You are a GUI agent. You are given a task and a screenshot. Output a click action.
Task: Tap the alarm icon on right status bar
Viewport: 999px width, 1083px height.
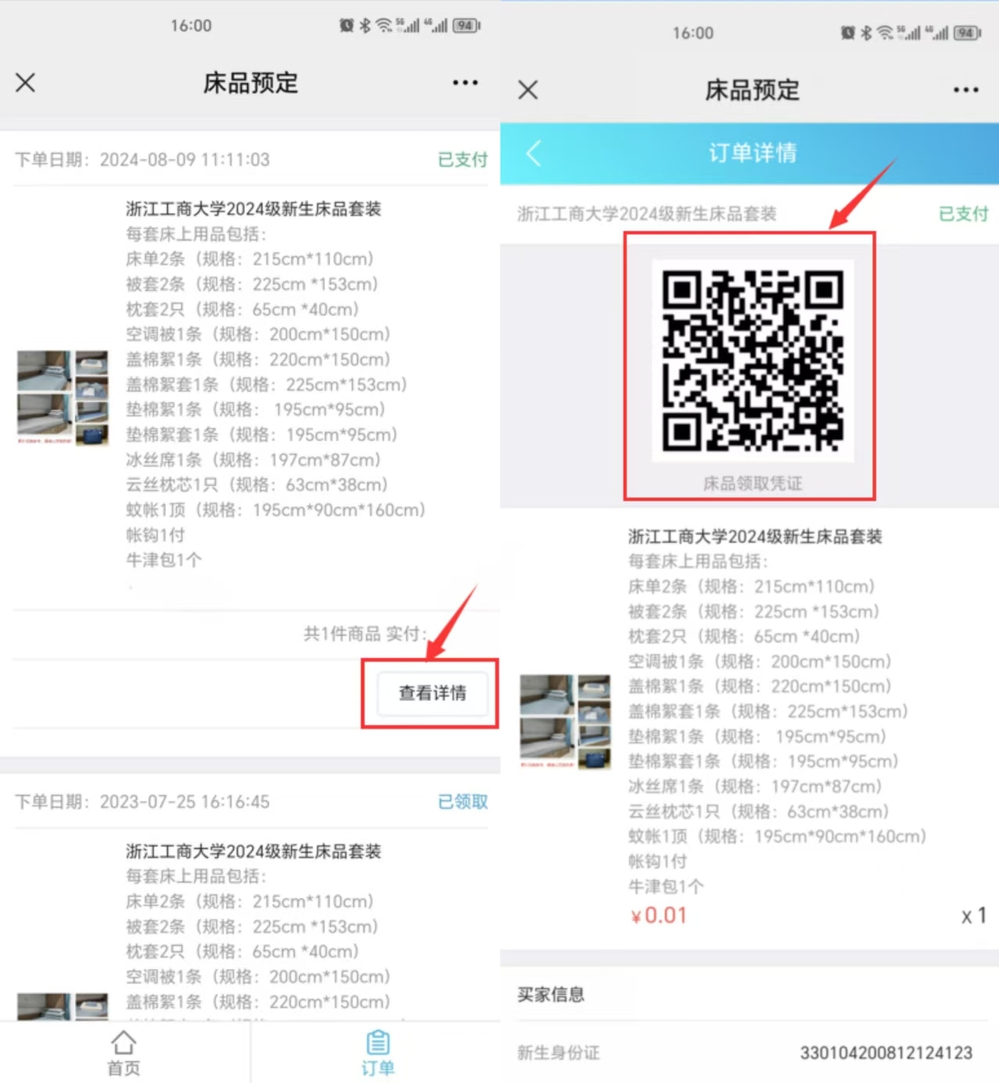(848, 32)
